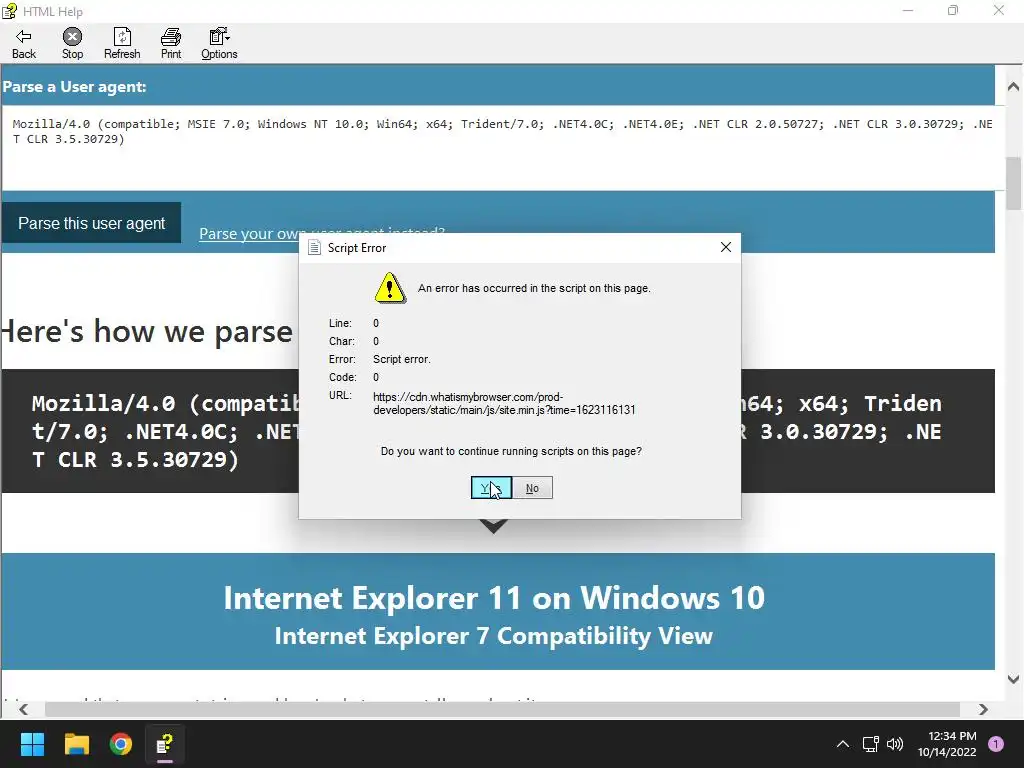Click the Internet Explorer 11 on Windows 10 heading
Image resolution: width=1024 pixels, height=768 pixels.
[494, 598]
